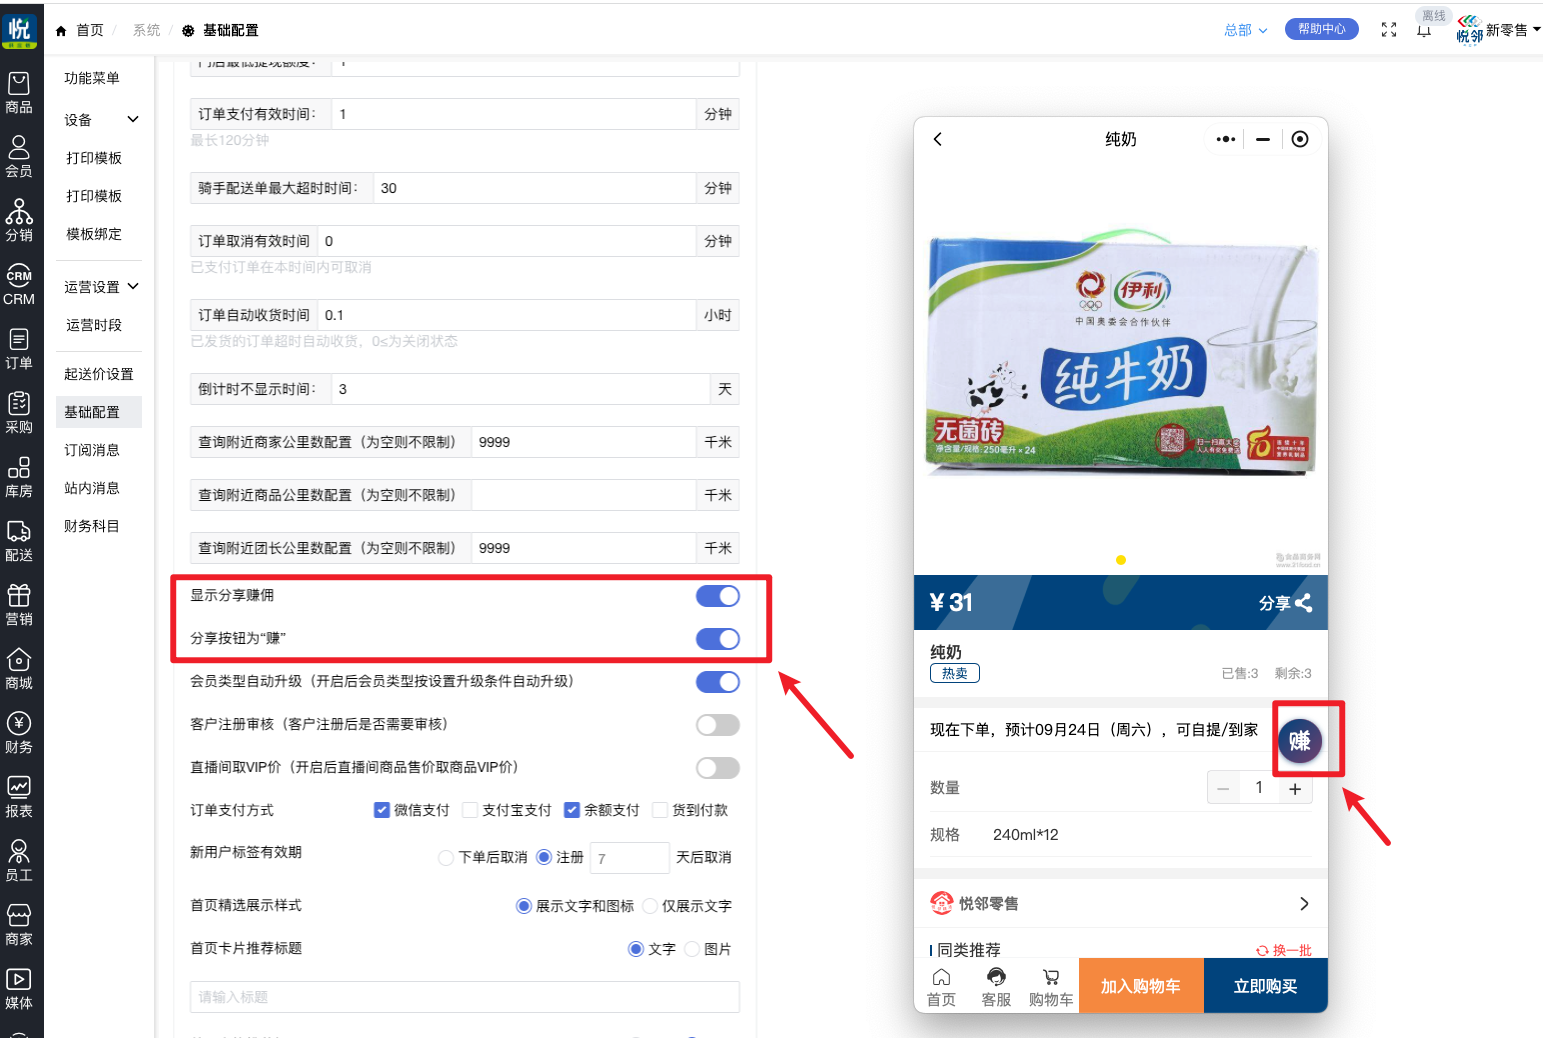
Task: Collapse the 运营设置 menu group
Action: [x=100, y=287]
